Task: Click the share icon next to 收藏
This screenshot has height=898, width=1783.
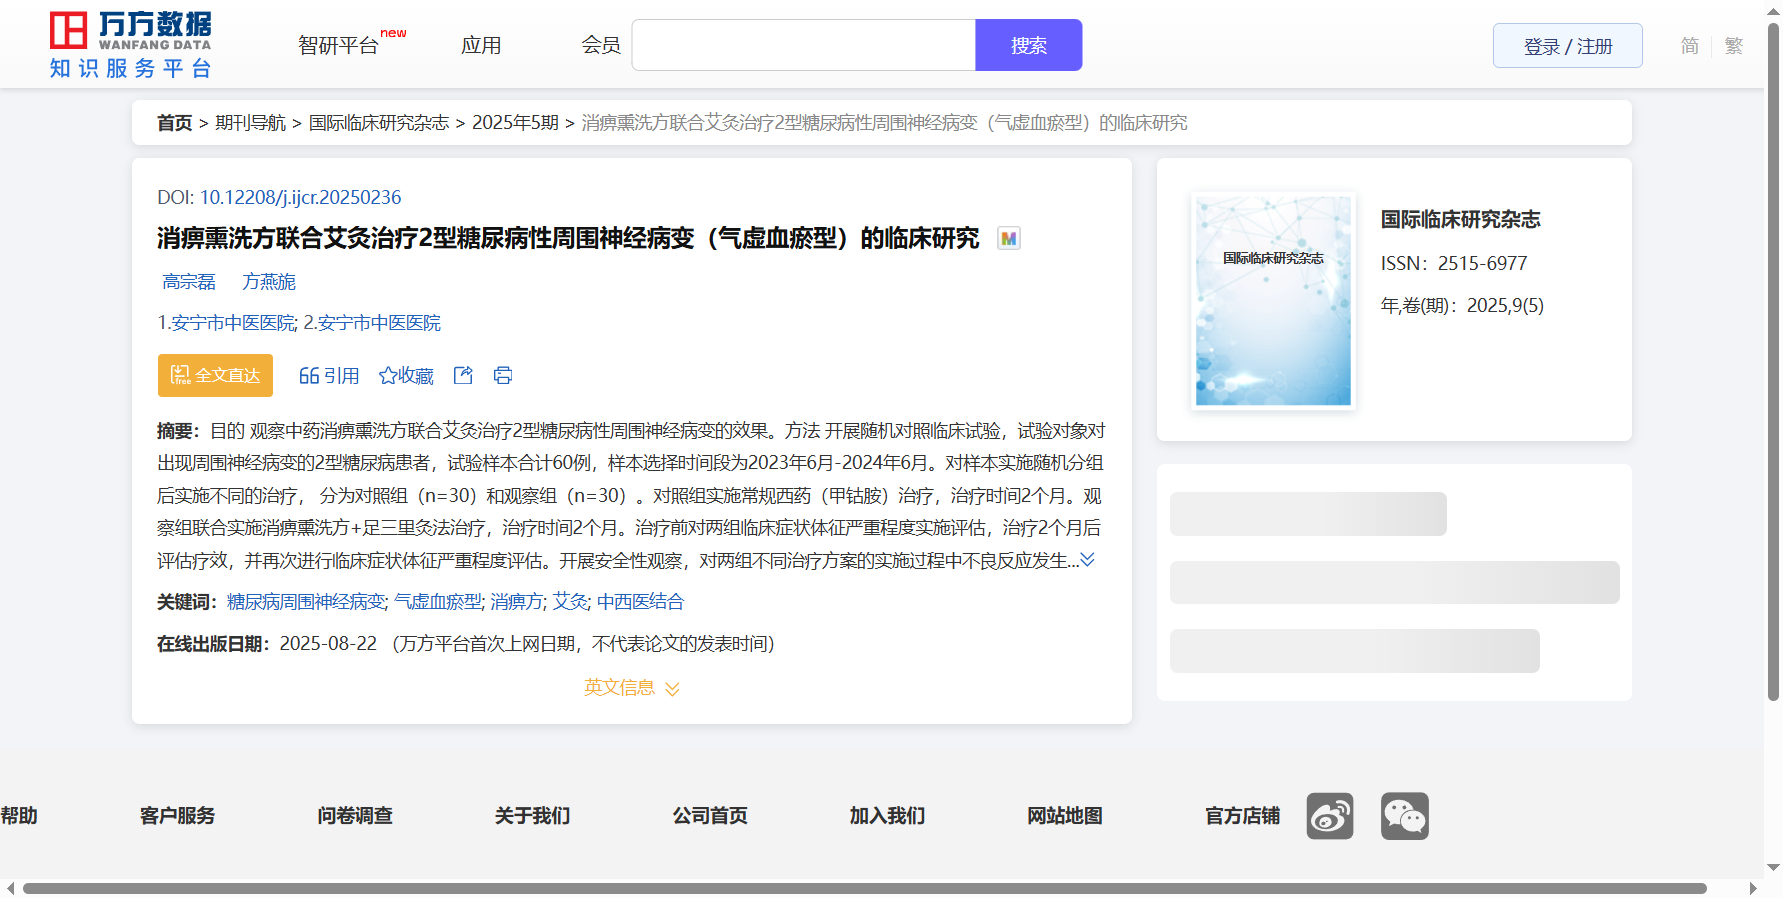Action: [463, 375]
